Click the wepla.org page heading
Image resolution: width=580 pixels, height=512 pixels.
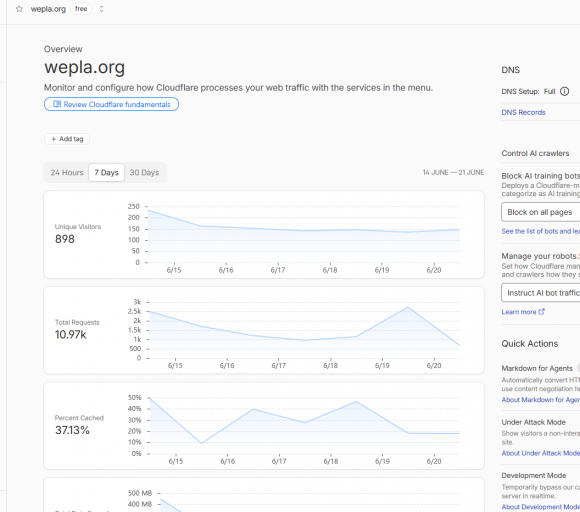click(84, 67)
